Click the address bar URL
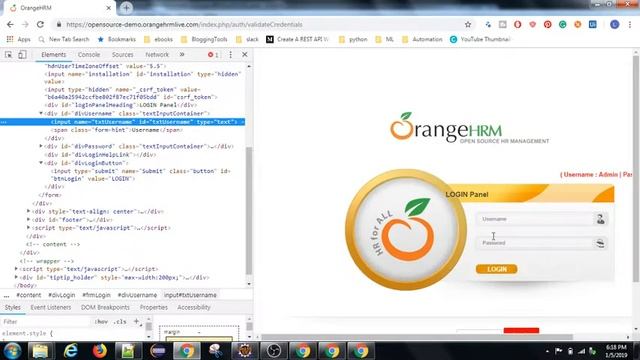Viewport: 640px width, 360px height. (x=184, y=24)
